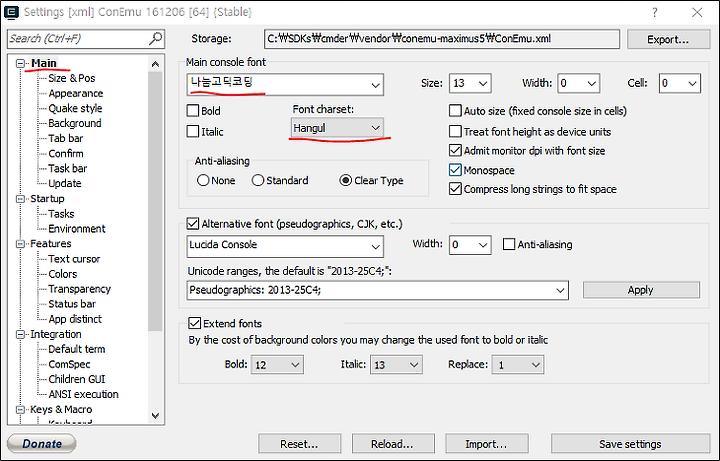The width and height of the screenshot is (720, 461).
Task: Click the Export... button
Action: tap(668, 39)
